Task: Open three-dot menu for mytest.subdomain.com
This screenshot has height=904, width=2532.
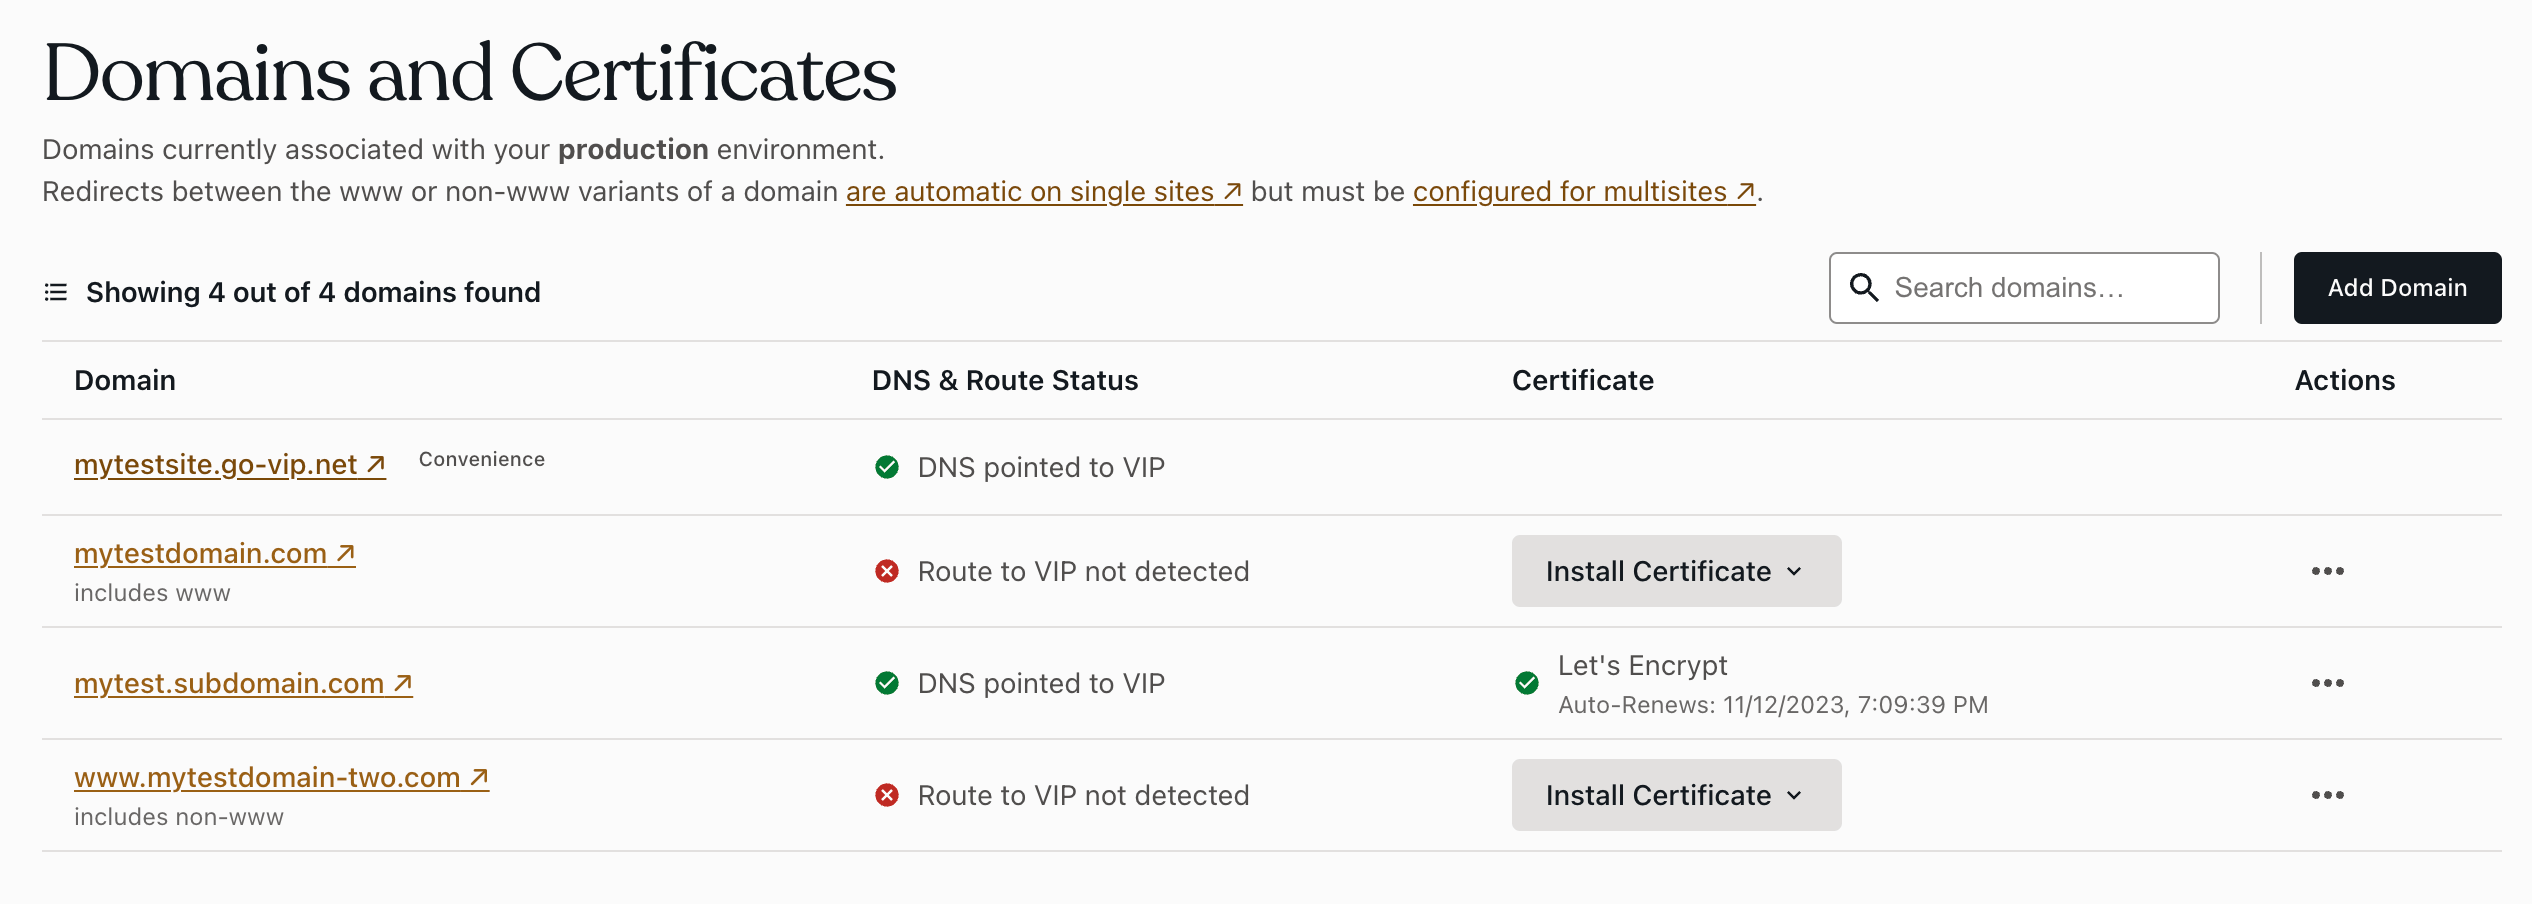Action: click(x=2328, y=683)
